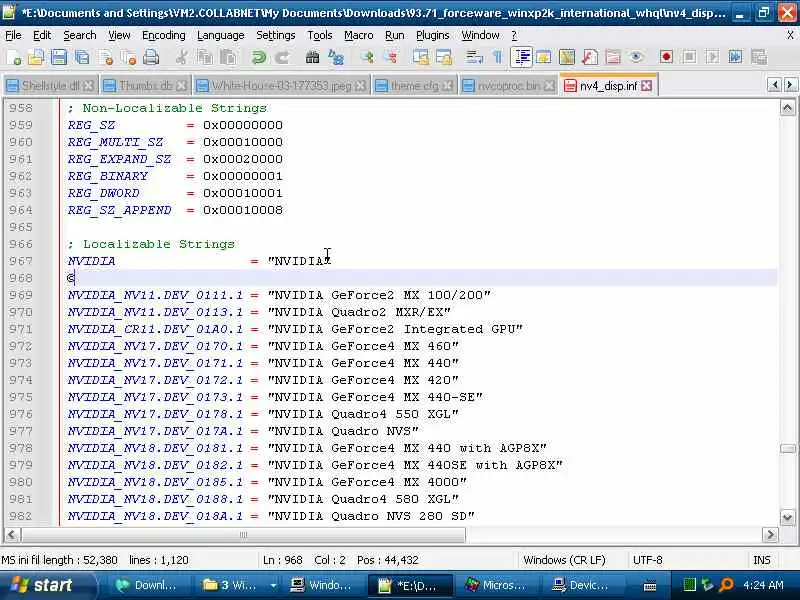Open the Function List icon
This screenshot has width=800, height=600.
tap(590, 57)
